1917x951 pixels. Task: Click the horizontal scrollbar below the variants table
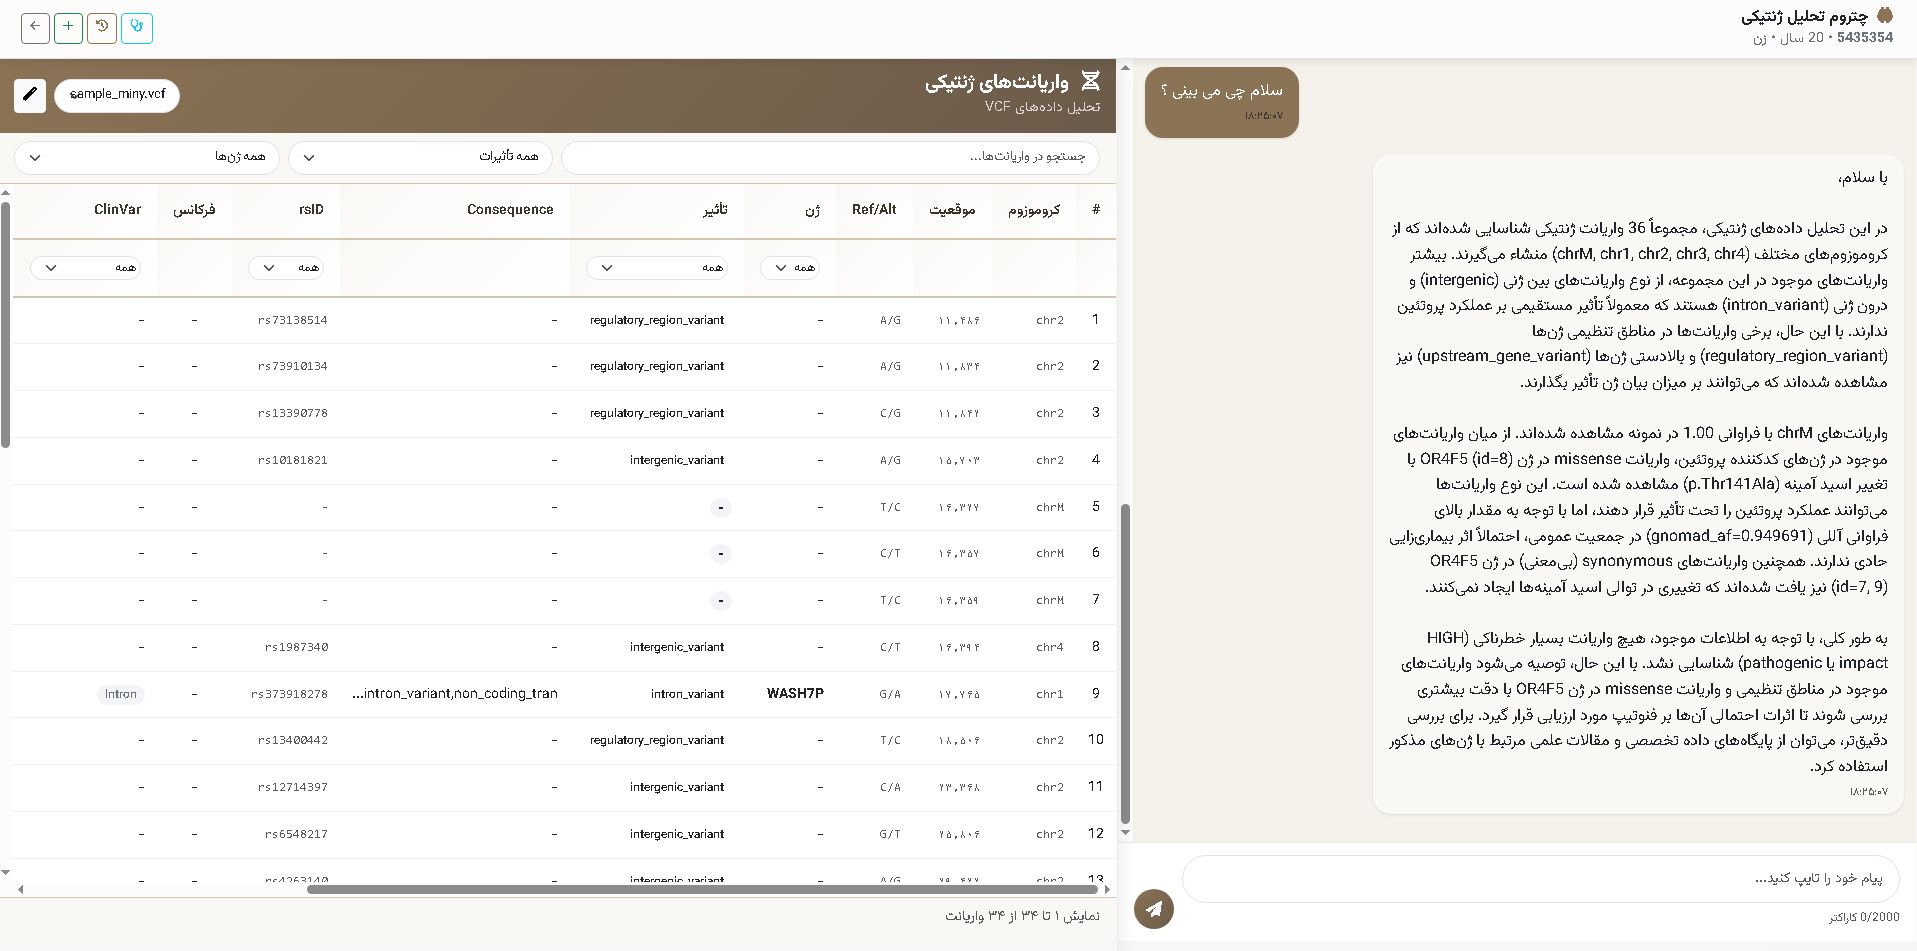(700, 888)
